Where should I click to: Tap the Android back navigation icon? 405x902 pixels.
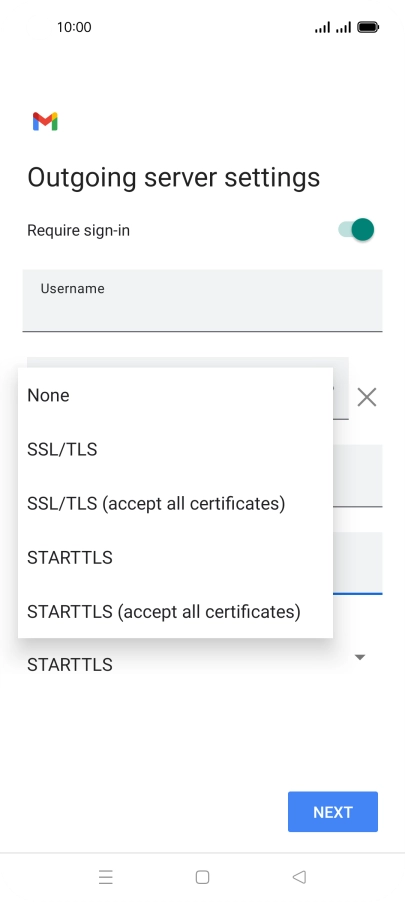[299, 877]
